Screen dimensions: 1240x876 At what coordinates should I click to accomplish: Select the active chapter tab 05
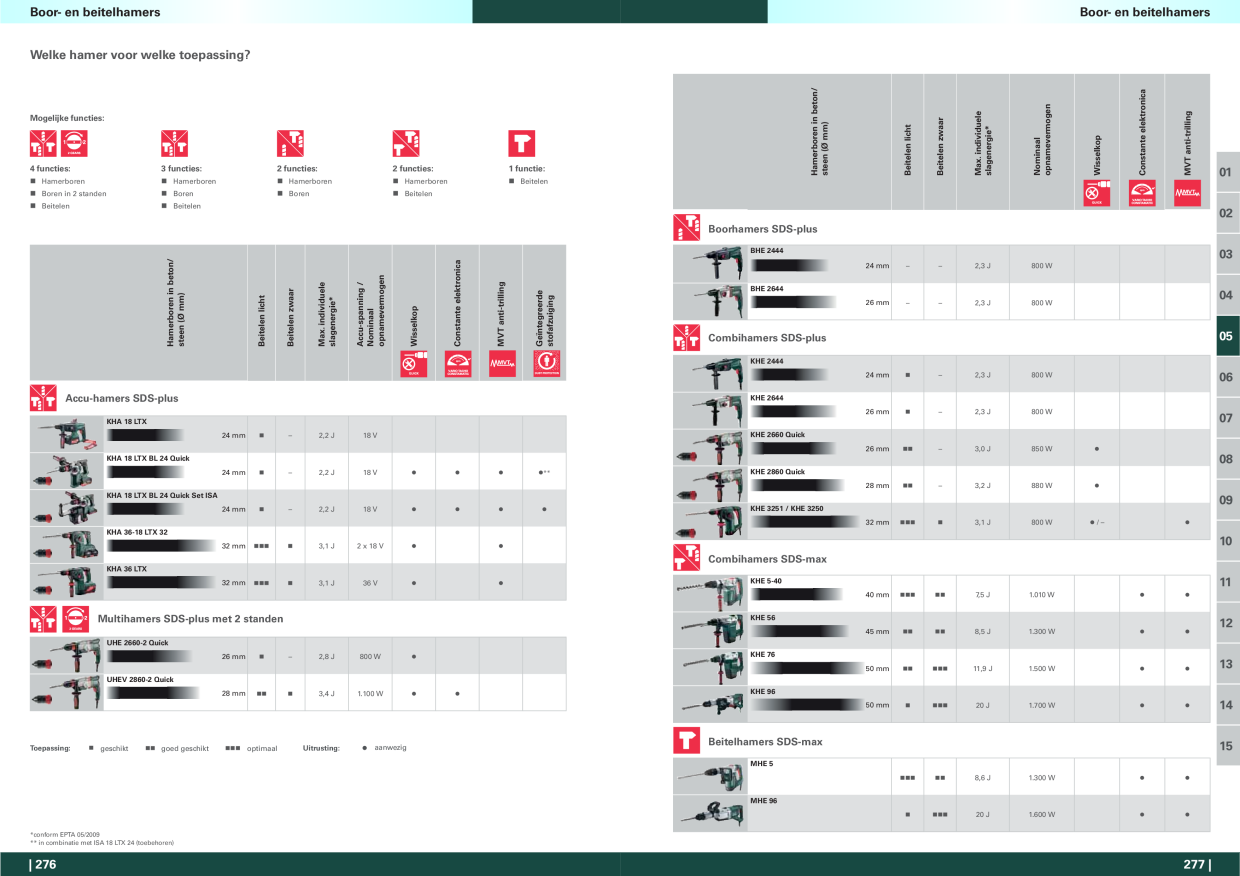point(1228,336)
